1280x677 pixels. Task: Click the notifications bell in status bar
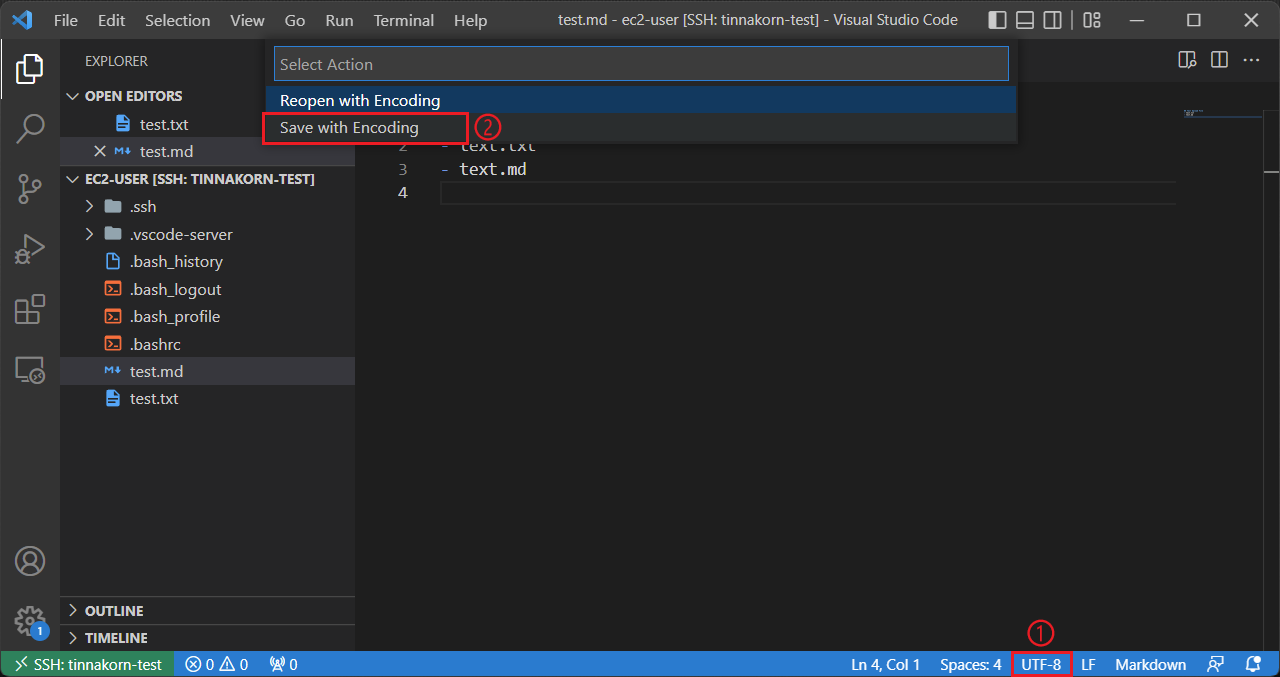click(1252, 664)
